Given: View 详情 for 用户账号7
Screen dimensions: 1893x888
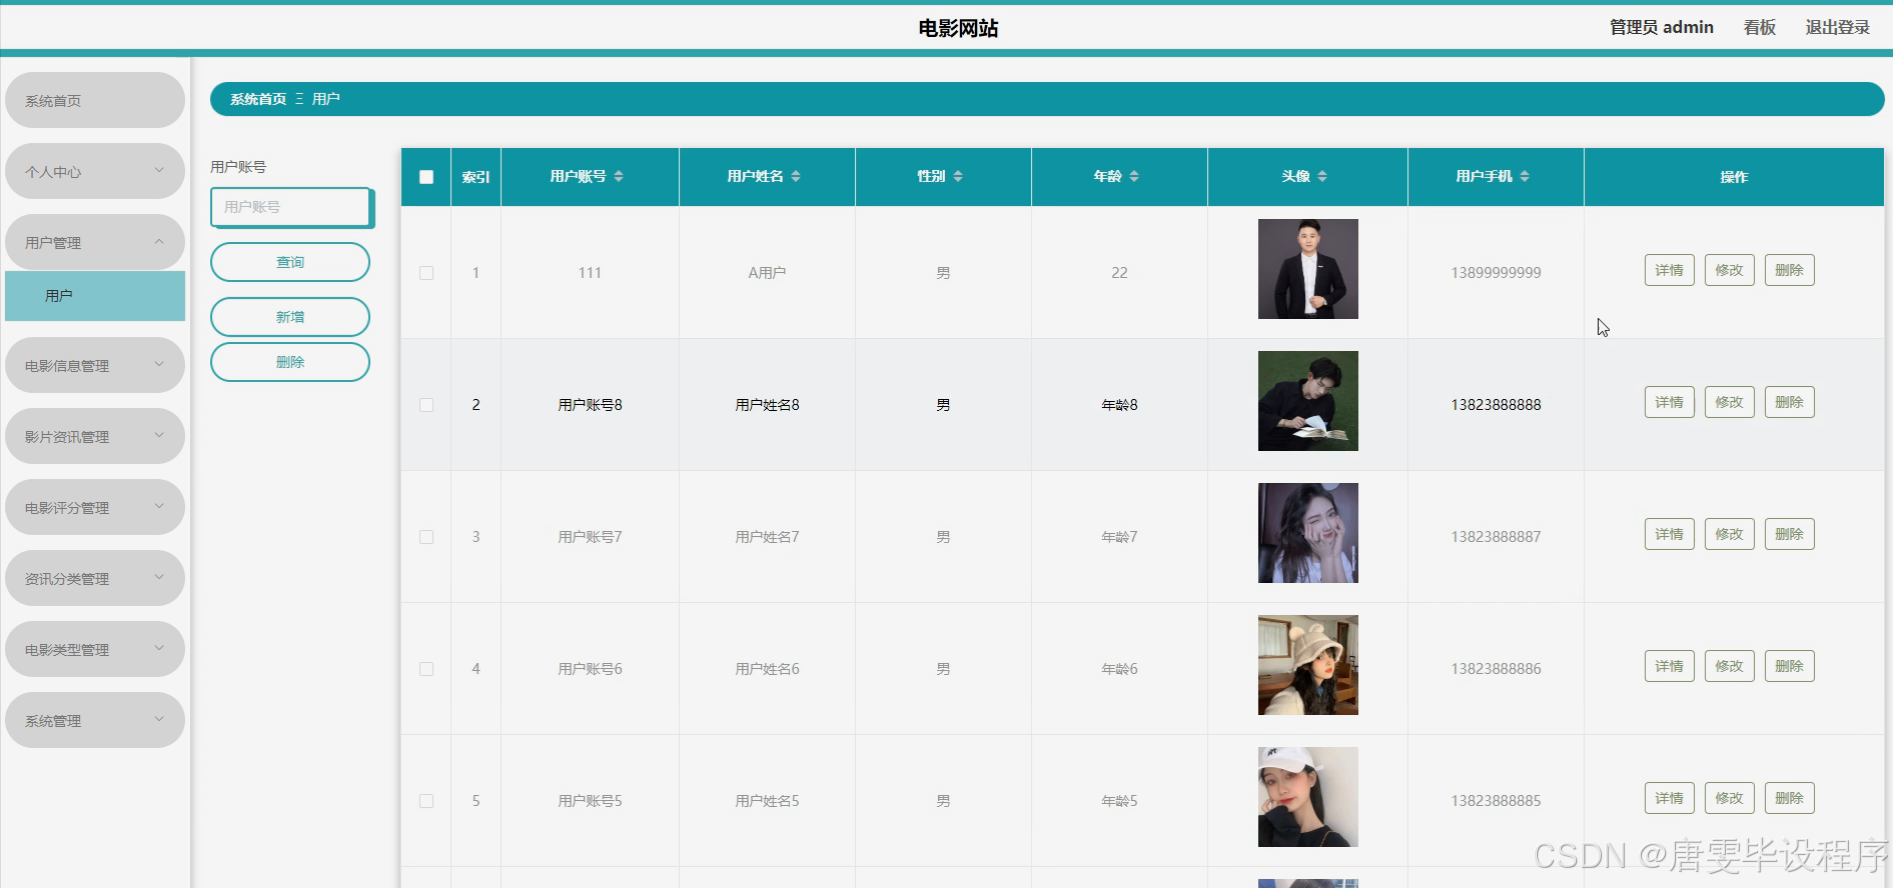Looking at the screenshot, I should pos(1669,534).
